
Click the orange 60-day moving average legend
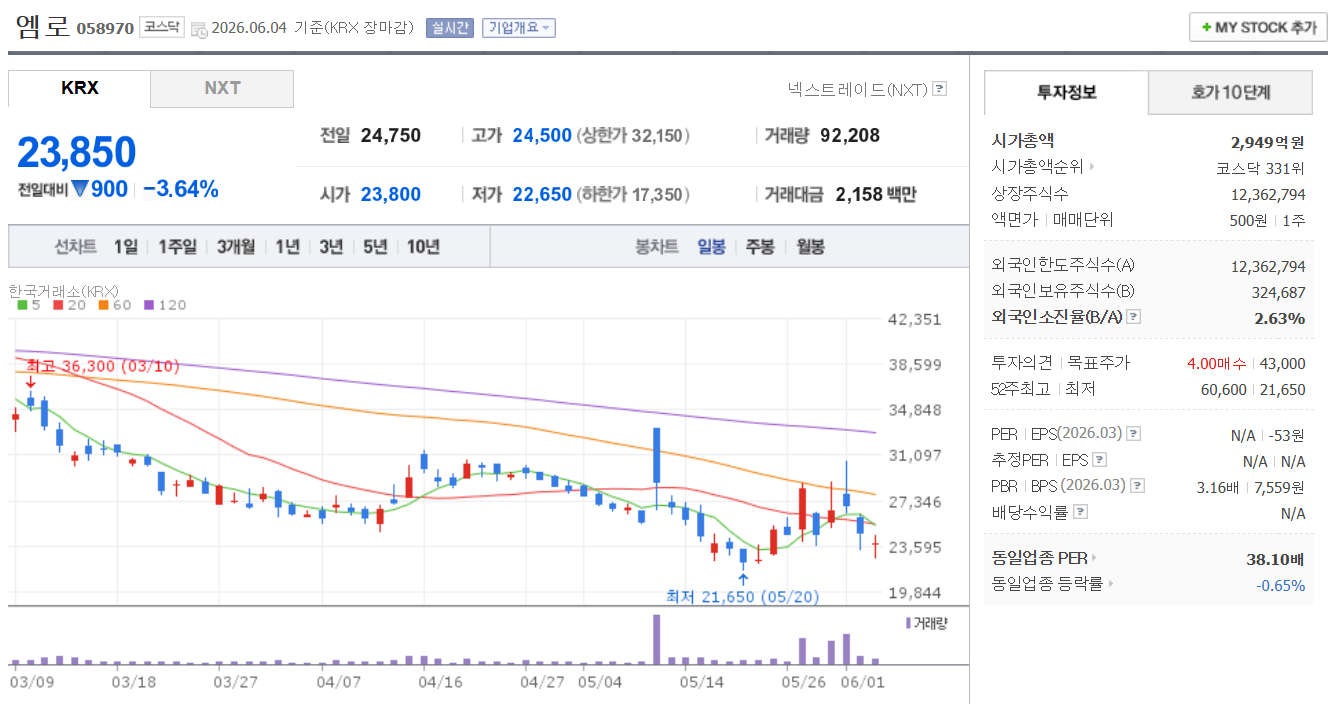pyautogui.click(x=115, y=305)
